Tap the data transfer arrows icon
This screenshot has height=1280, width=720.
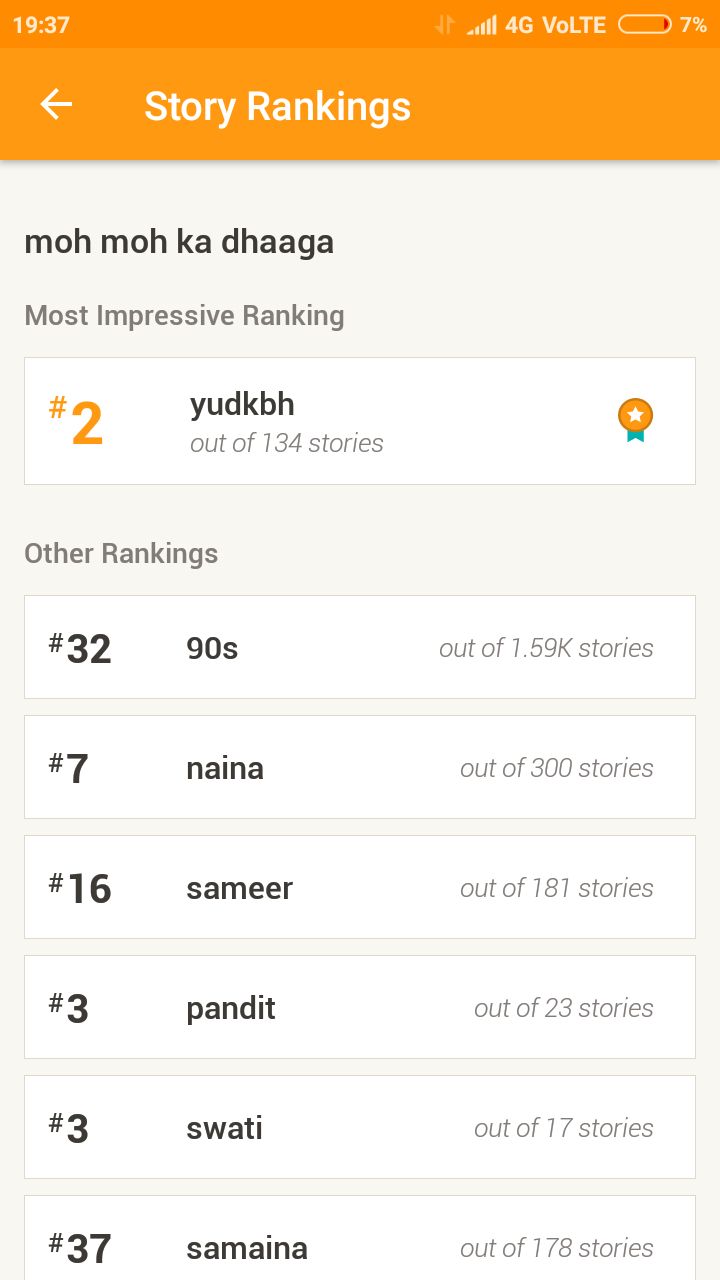(x=444, y=25)
